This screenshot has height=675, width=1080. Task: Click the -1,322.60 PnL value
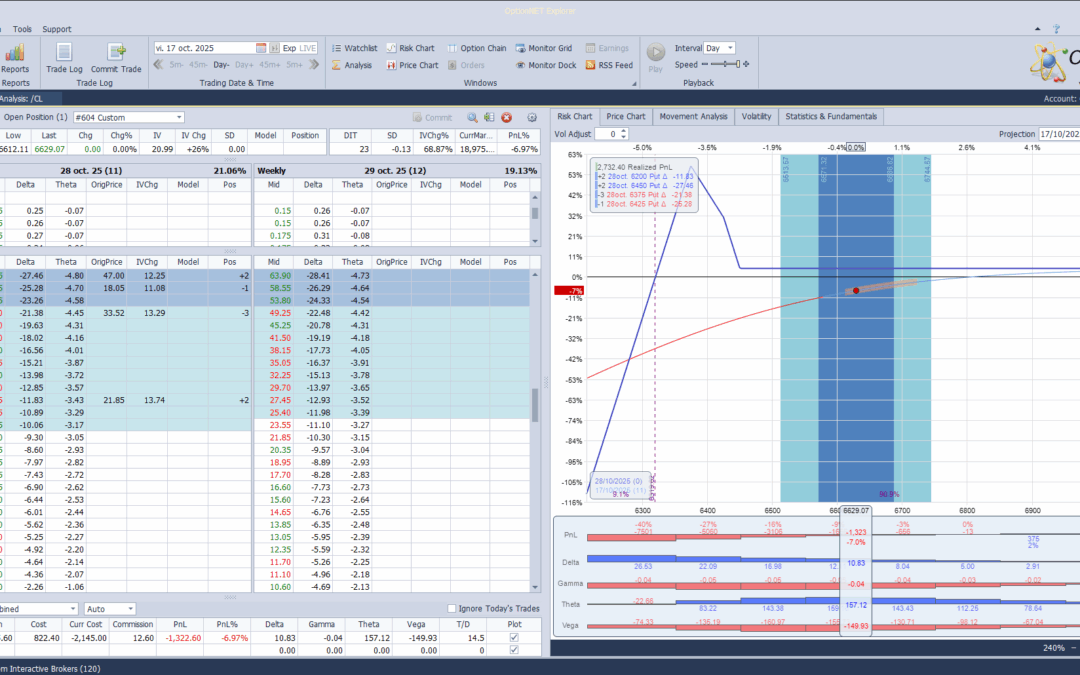point(183,638)
